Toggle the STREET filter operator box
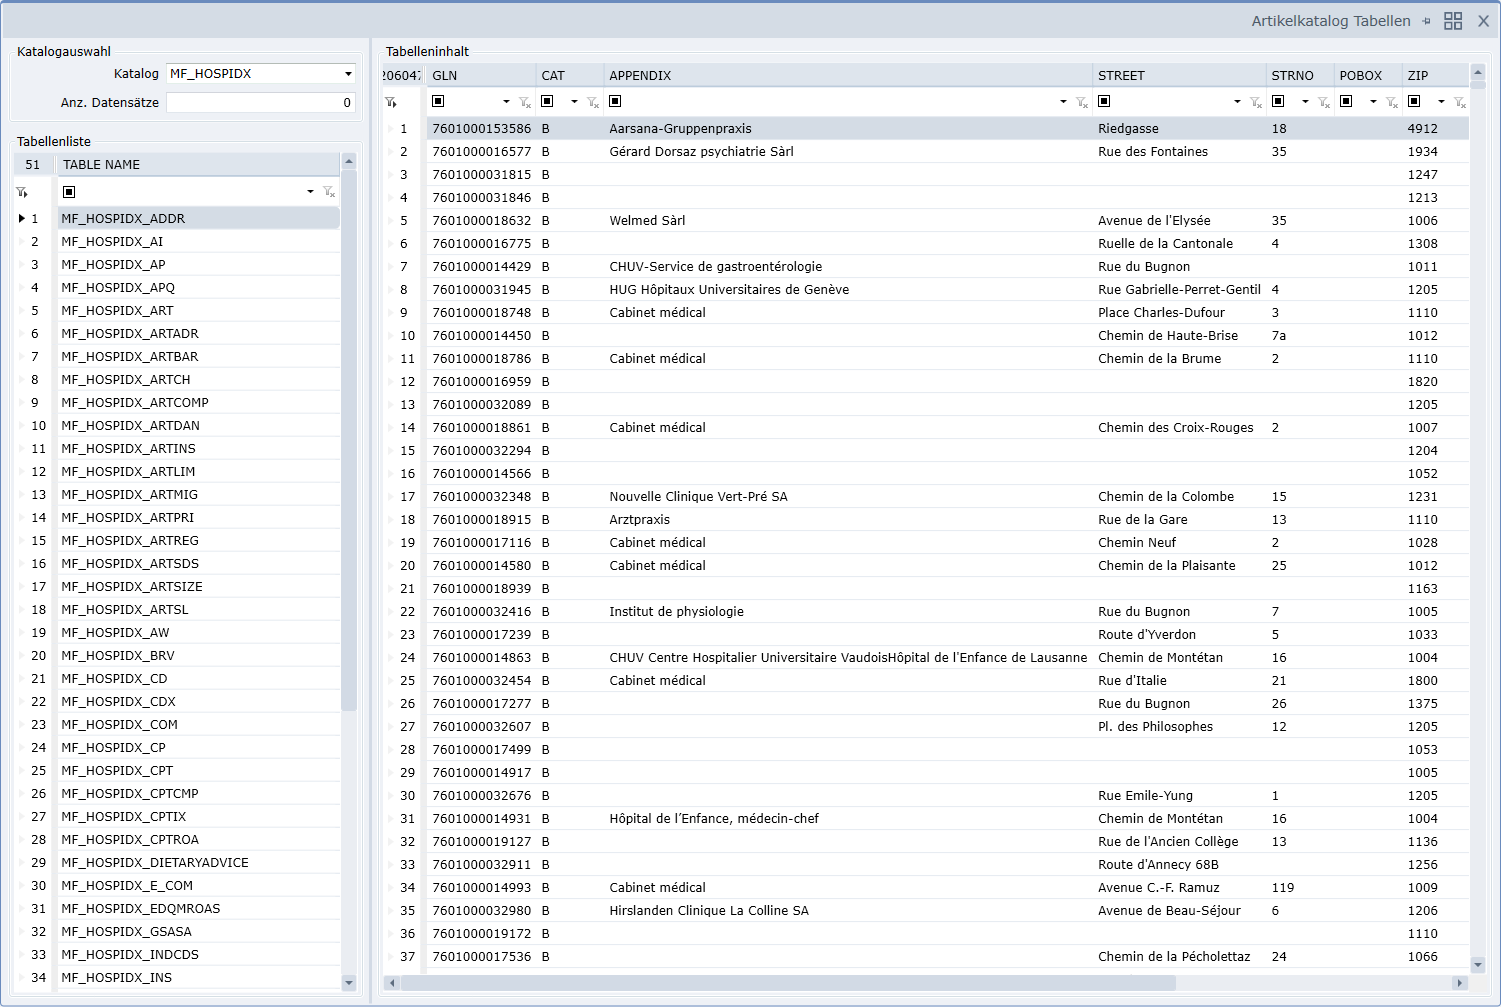Viewport: 1501px width, 1007px height. pyautogui.click(x=1104, y=101)
